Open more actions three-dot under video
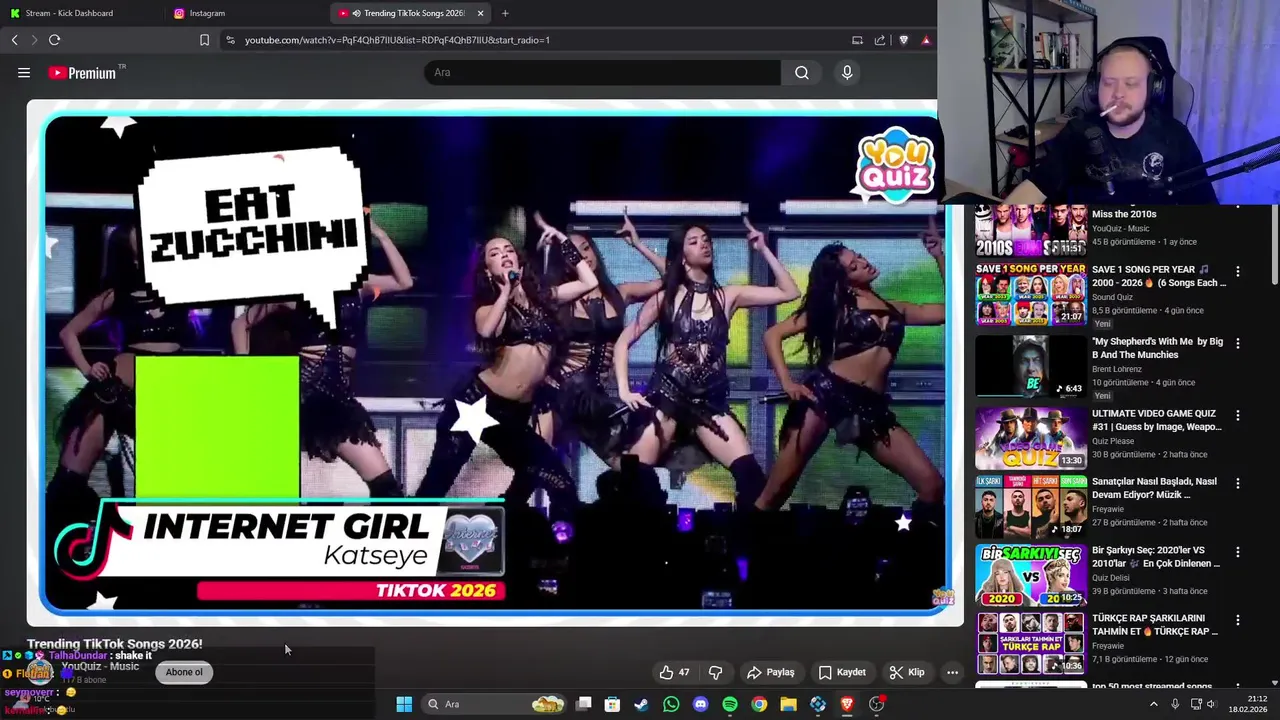The height and width of the screenshot is (720, 1280). click(952, 672)
